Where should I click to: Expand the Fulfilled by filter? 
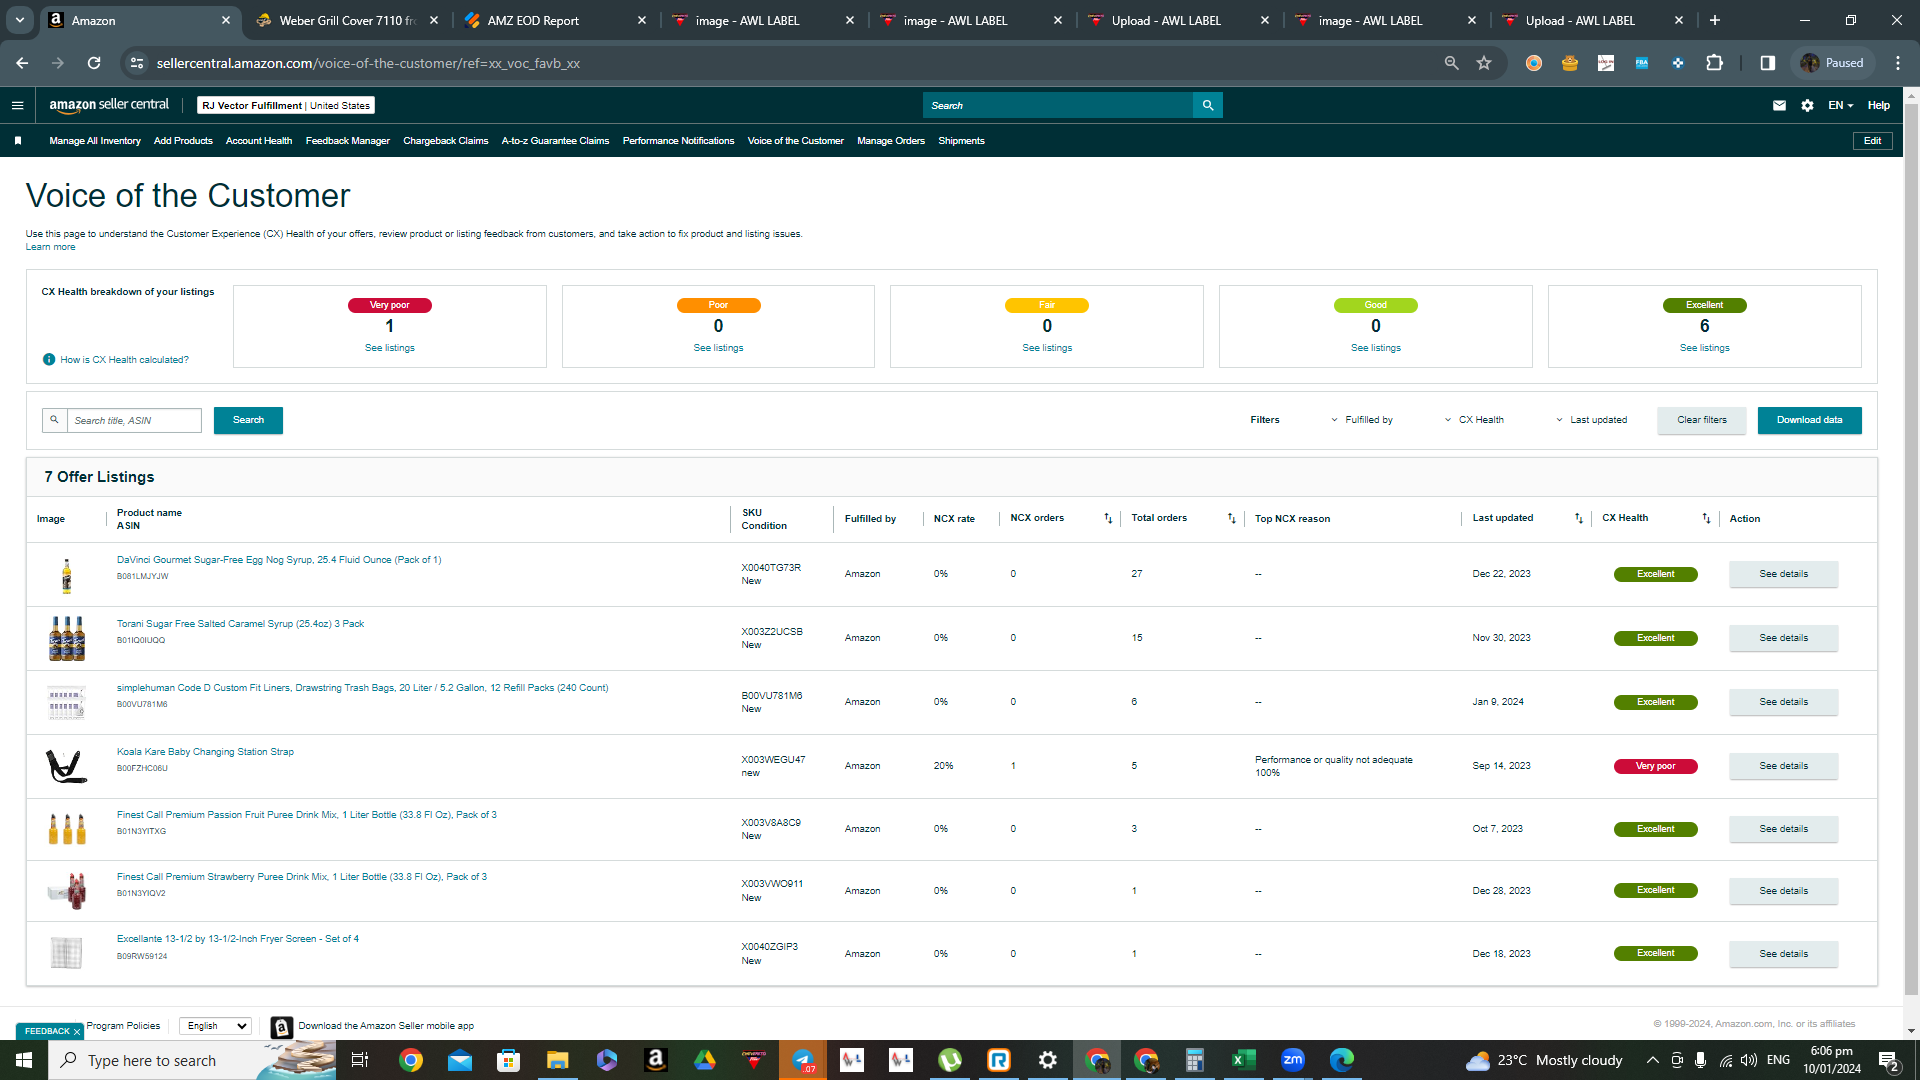pyautogui.click(x=1361, y=420)
